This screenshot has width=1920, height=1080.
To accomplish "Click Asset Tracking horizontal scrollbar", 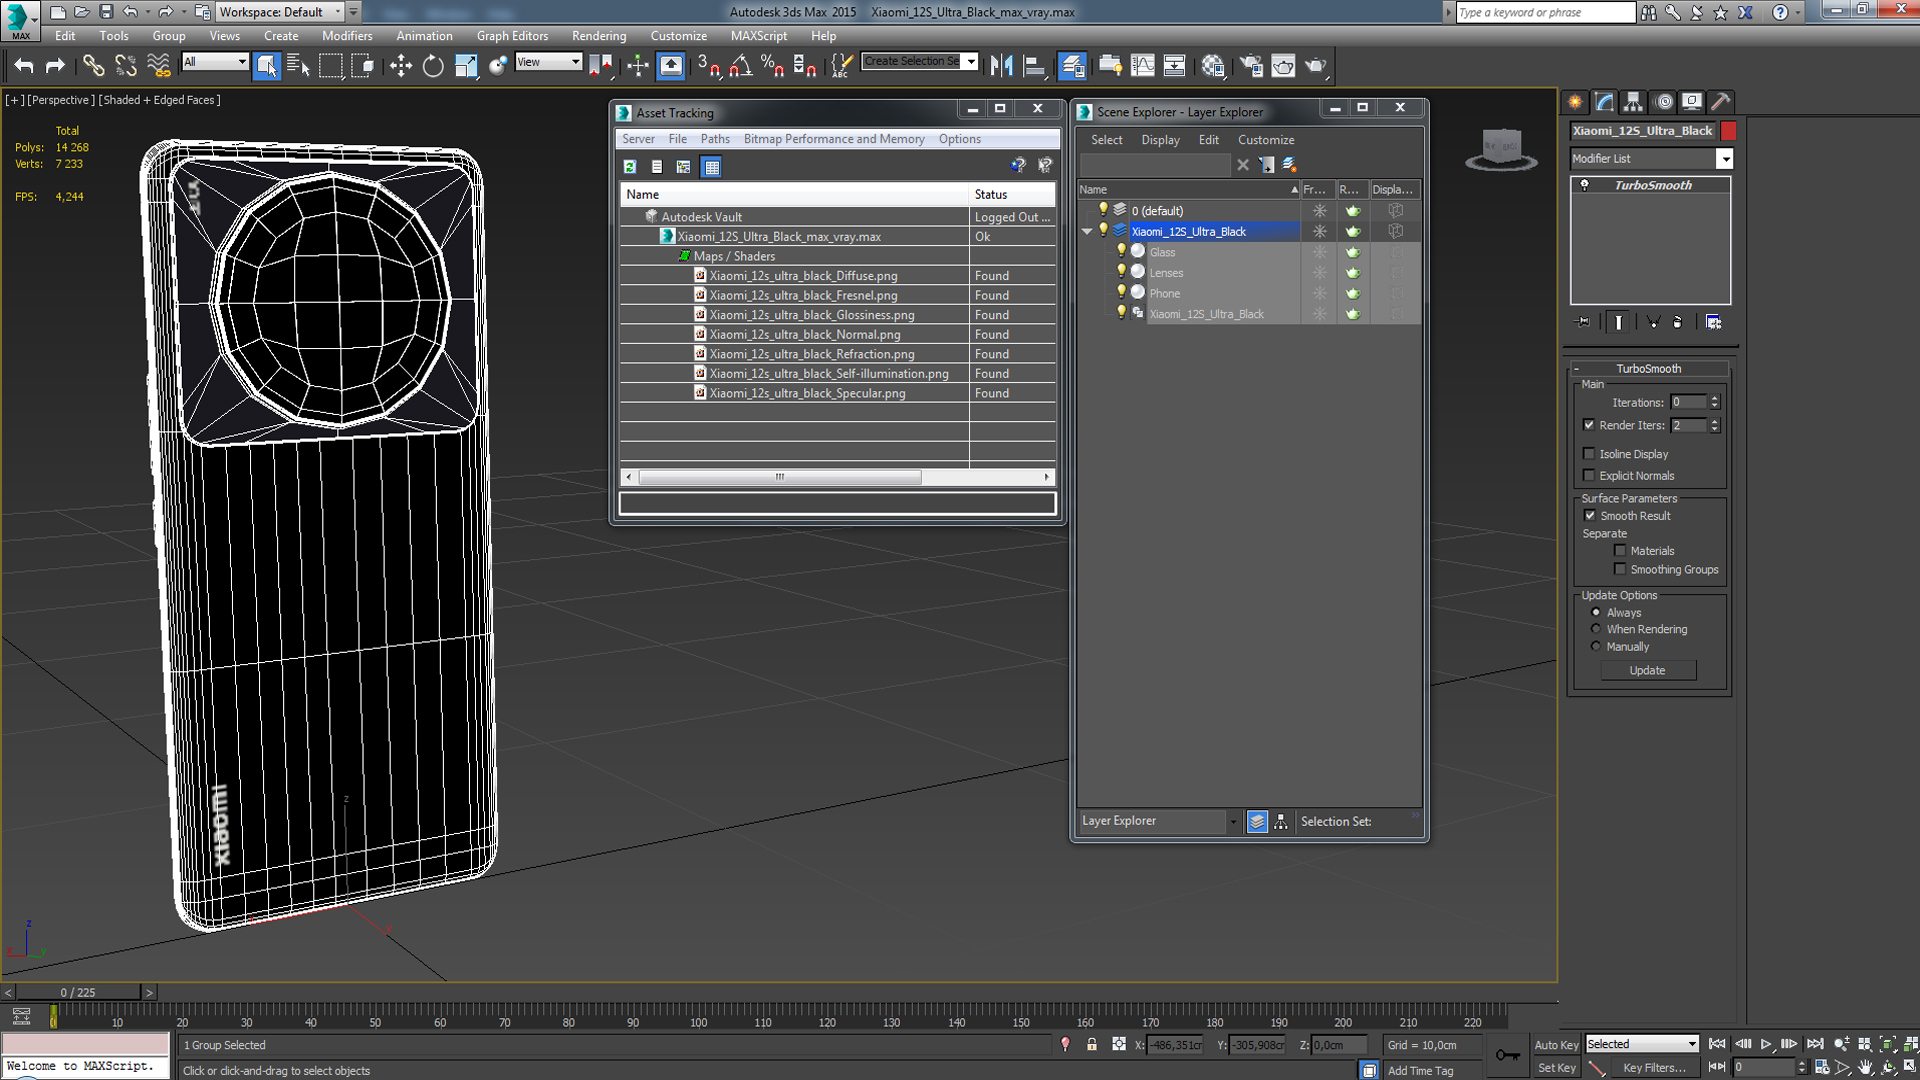I will (x=780, y=477).
